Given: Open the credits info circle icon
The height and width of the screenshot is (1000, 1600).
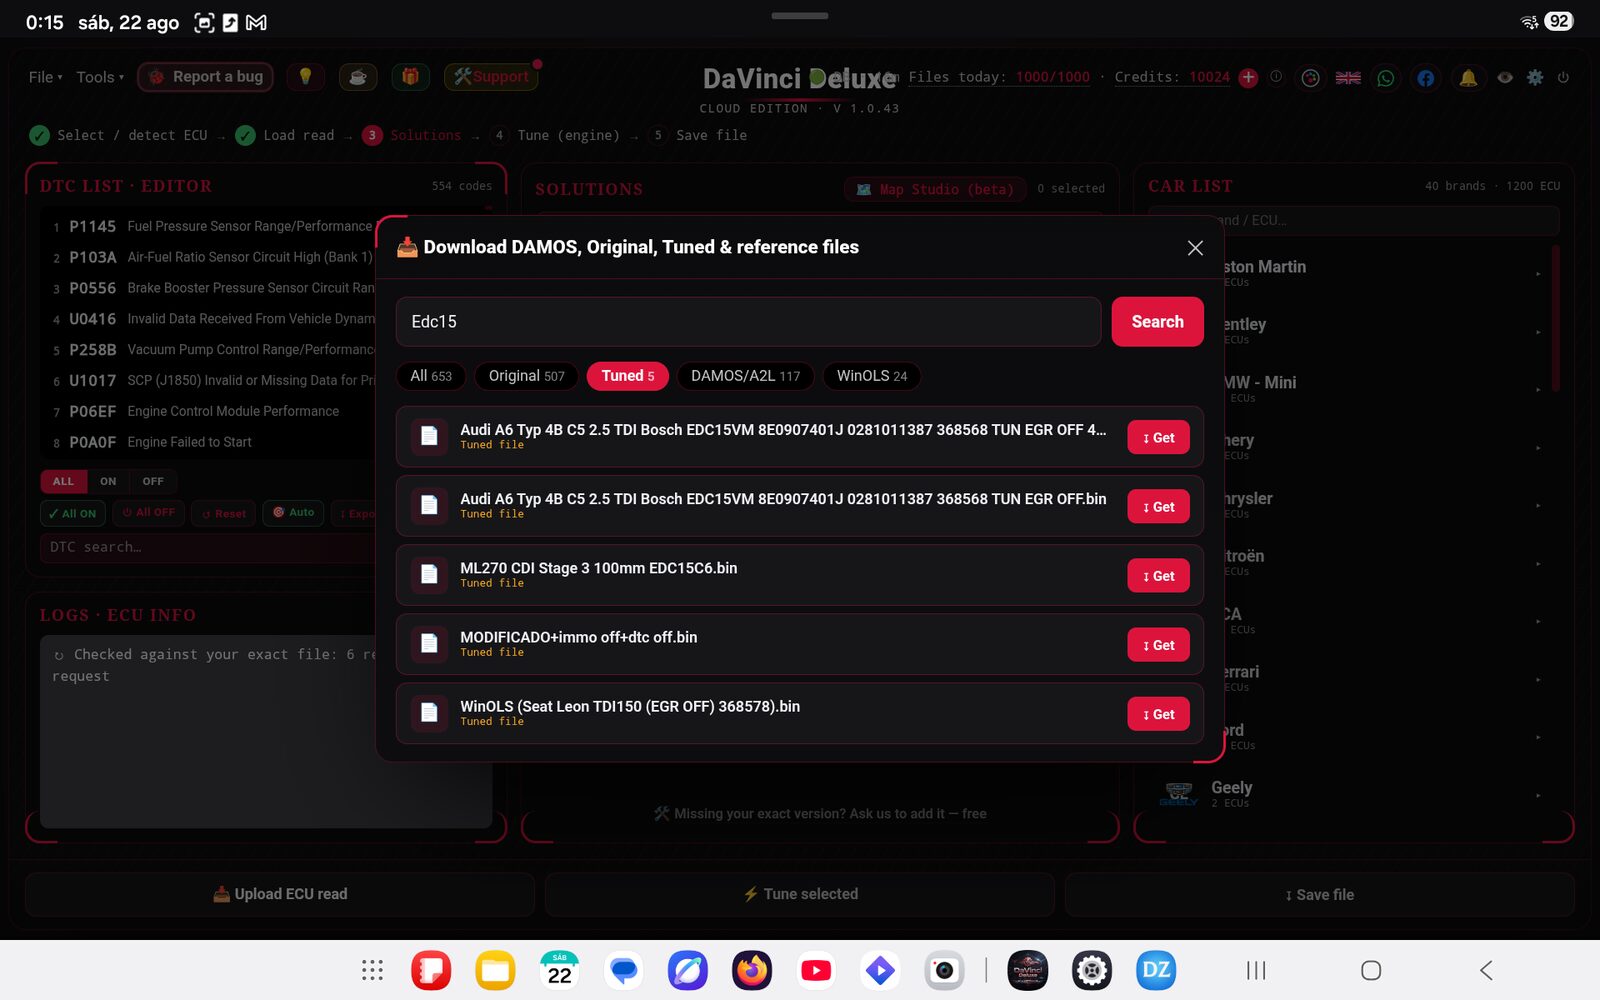Looking at the screenshot, I should point(1276,77).
